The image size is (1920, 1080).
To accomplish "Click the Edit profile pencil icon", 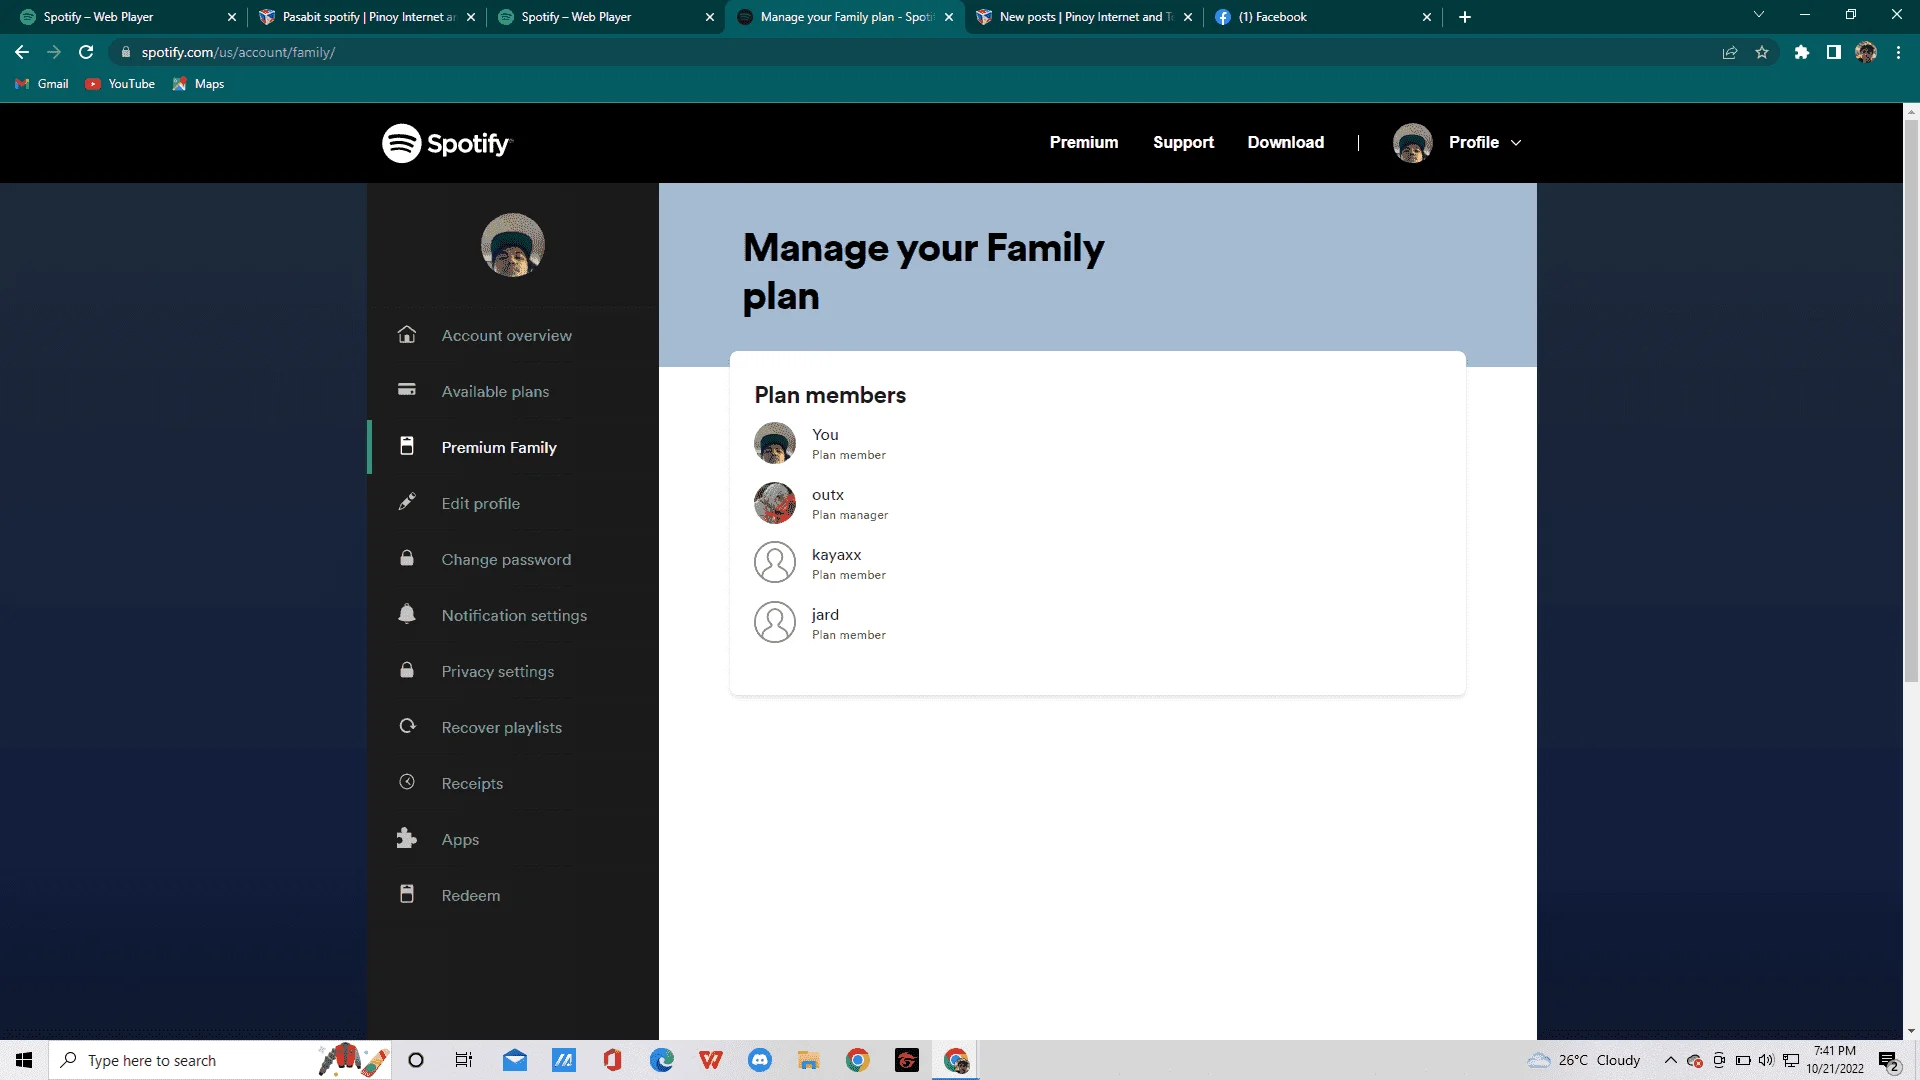I will 407,502.
